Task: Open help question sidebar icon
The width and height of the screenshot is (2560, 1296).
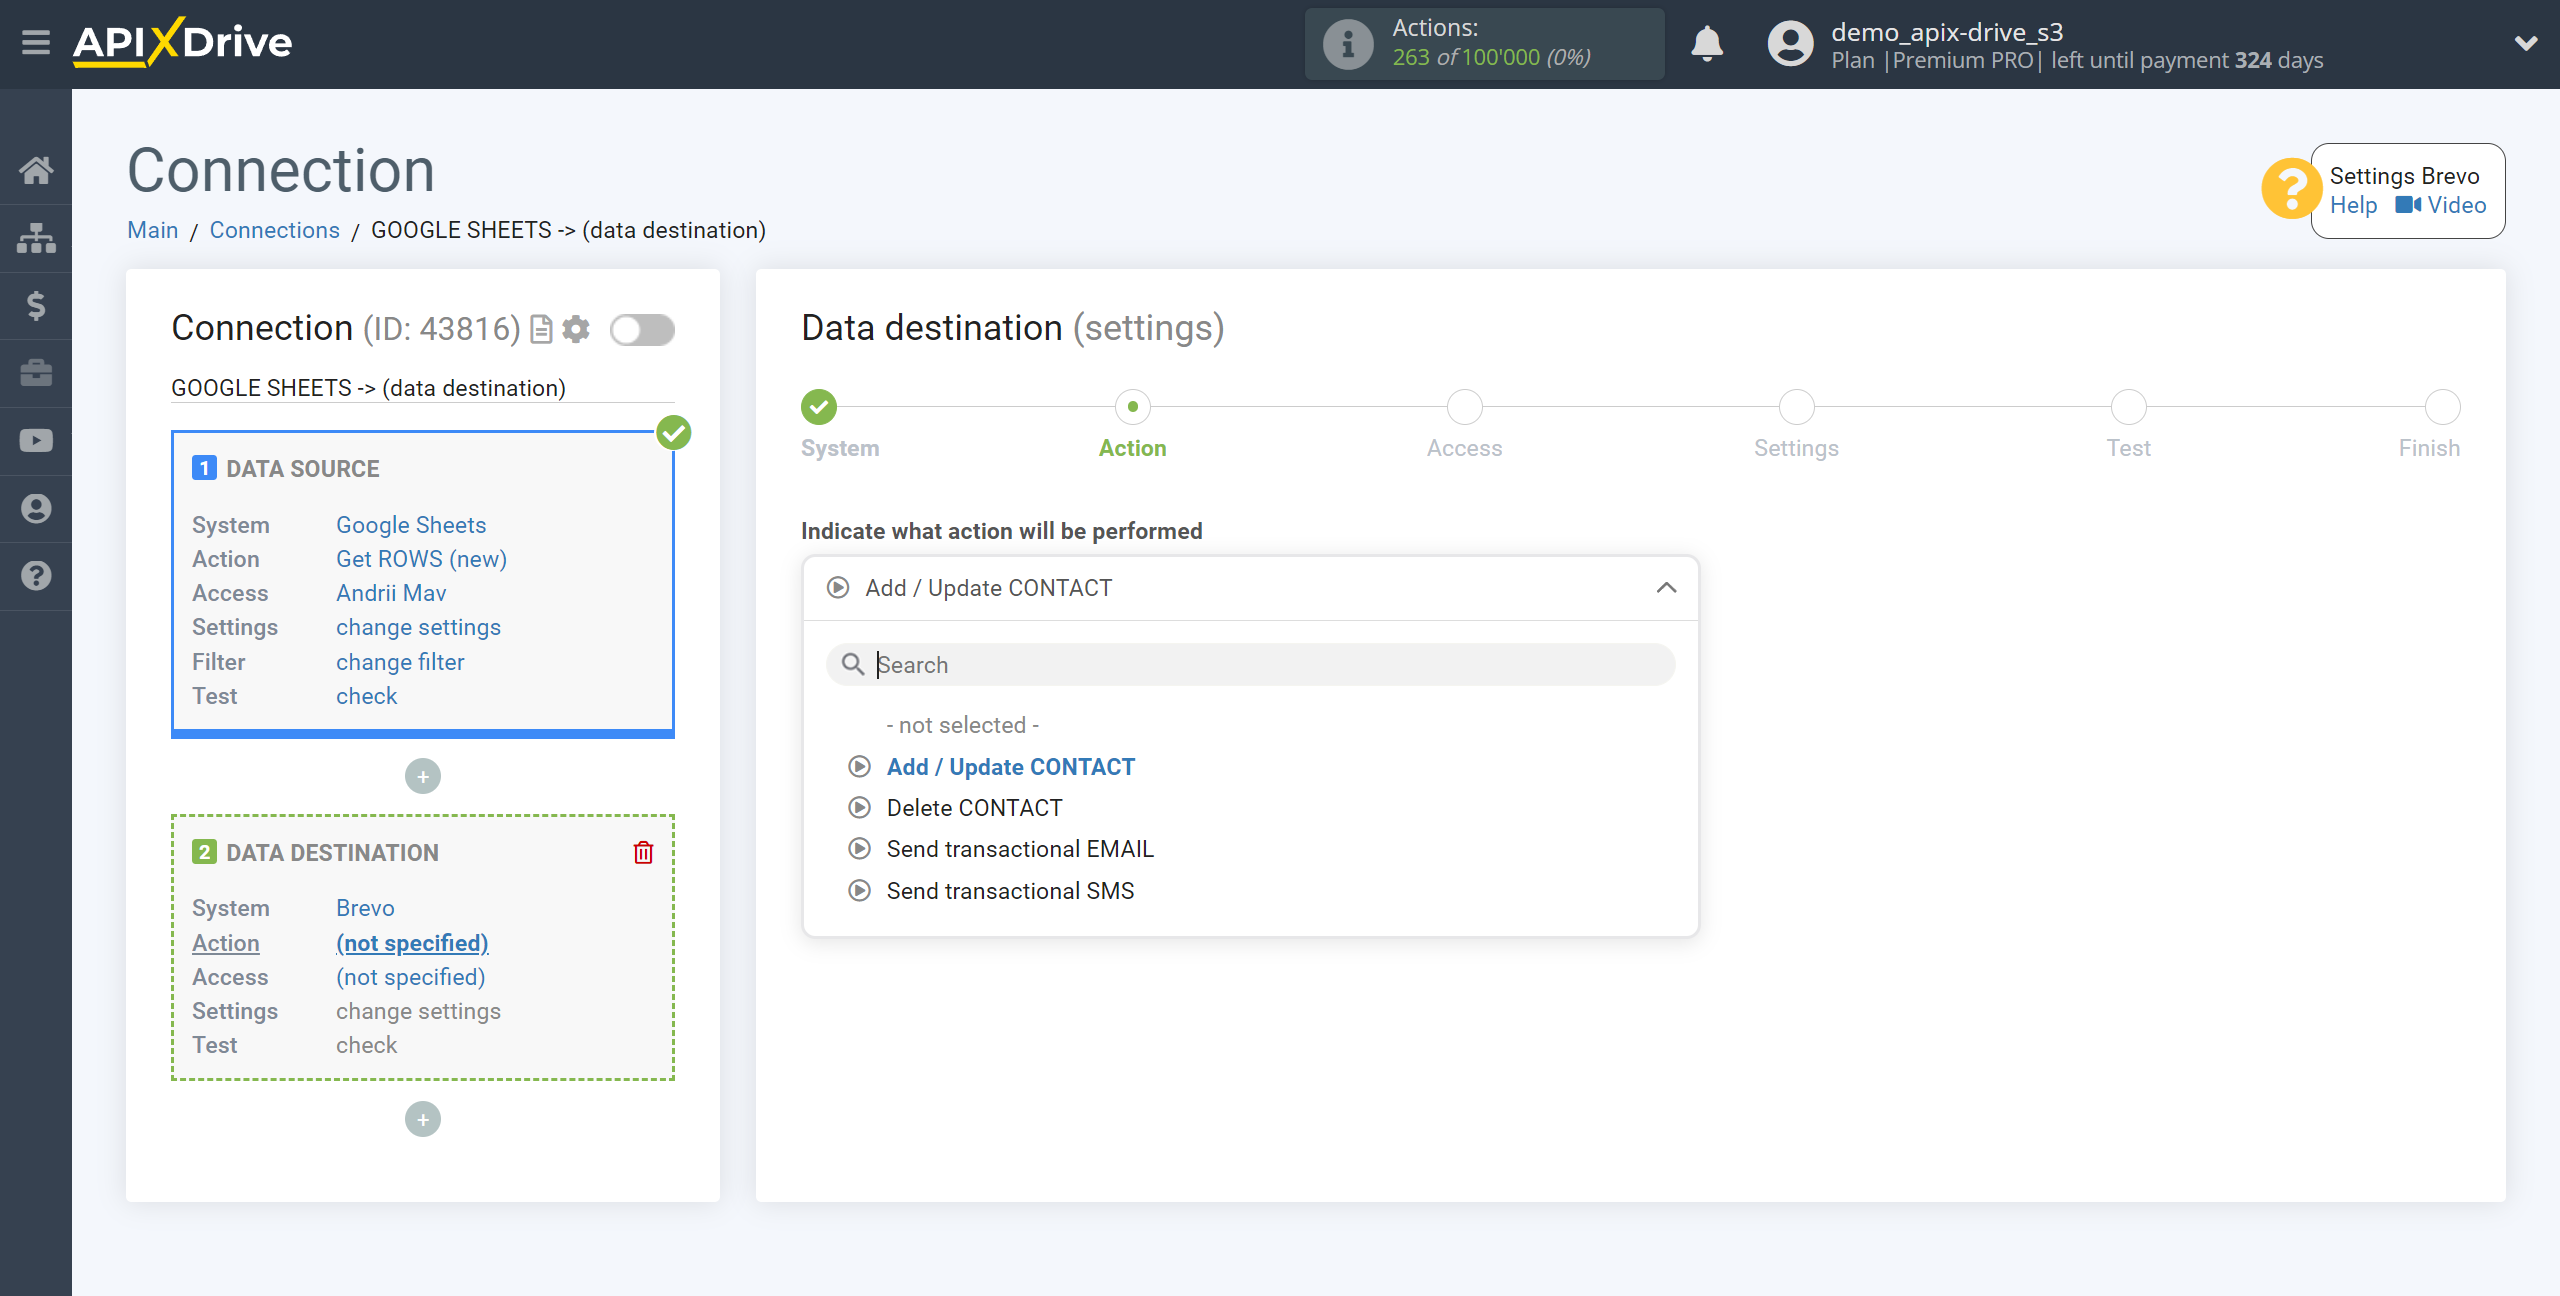Action: [36, 576]
